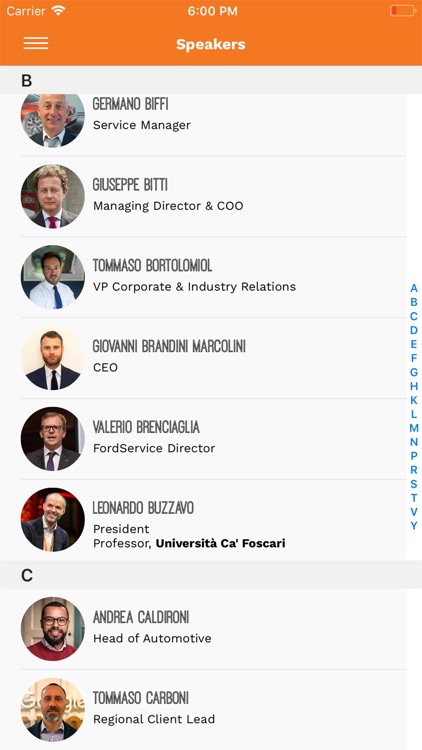The width and height of the screenshot is (422, 750).
Task: Tap Germano Biffi's profile photo
Action: (x=53, y=120)
